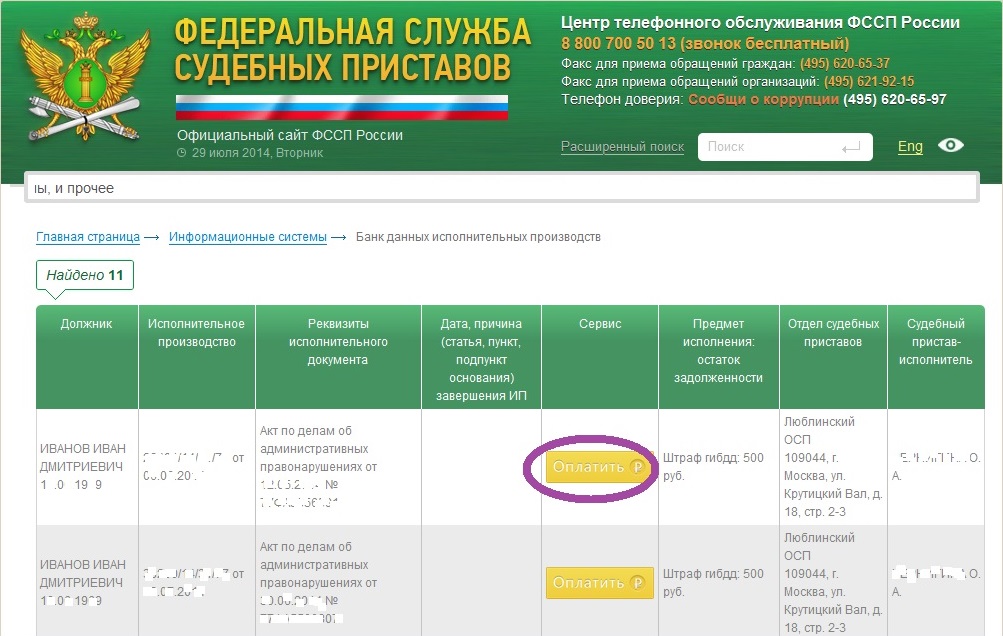Click the Найдено 11 results tab
Screen dimensions: 1003x636
tap(84, 275)
